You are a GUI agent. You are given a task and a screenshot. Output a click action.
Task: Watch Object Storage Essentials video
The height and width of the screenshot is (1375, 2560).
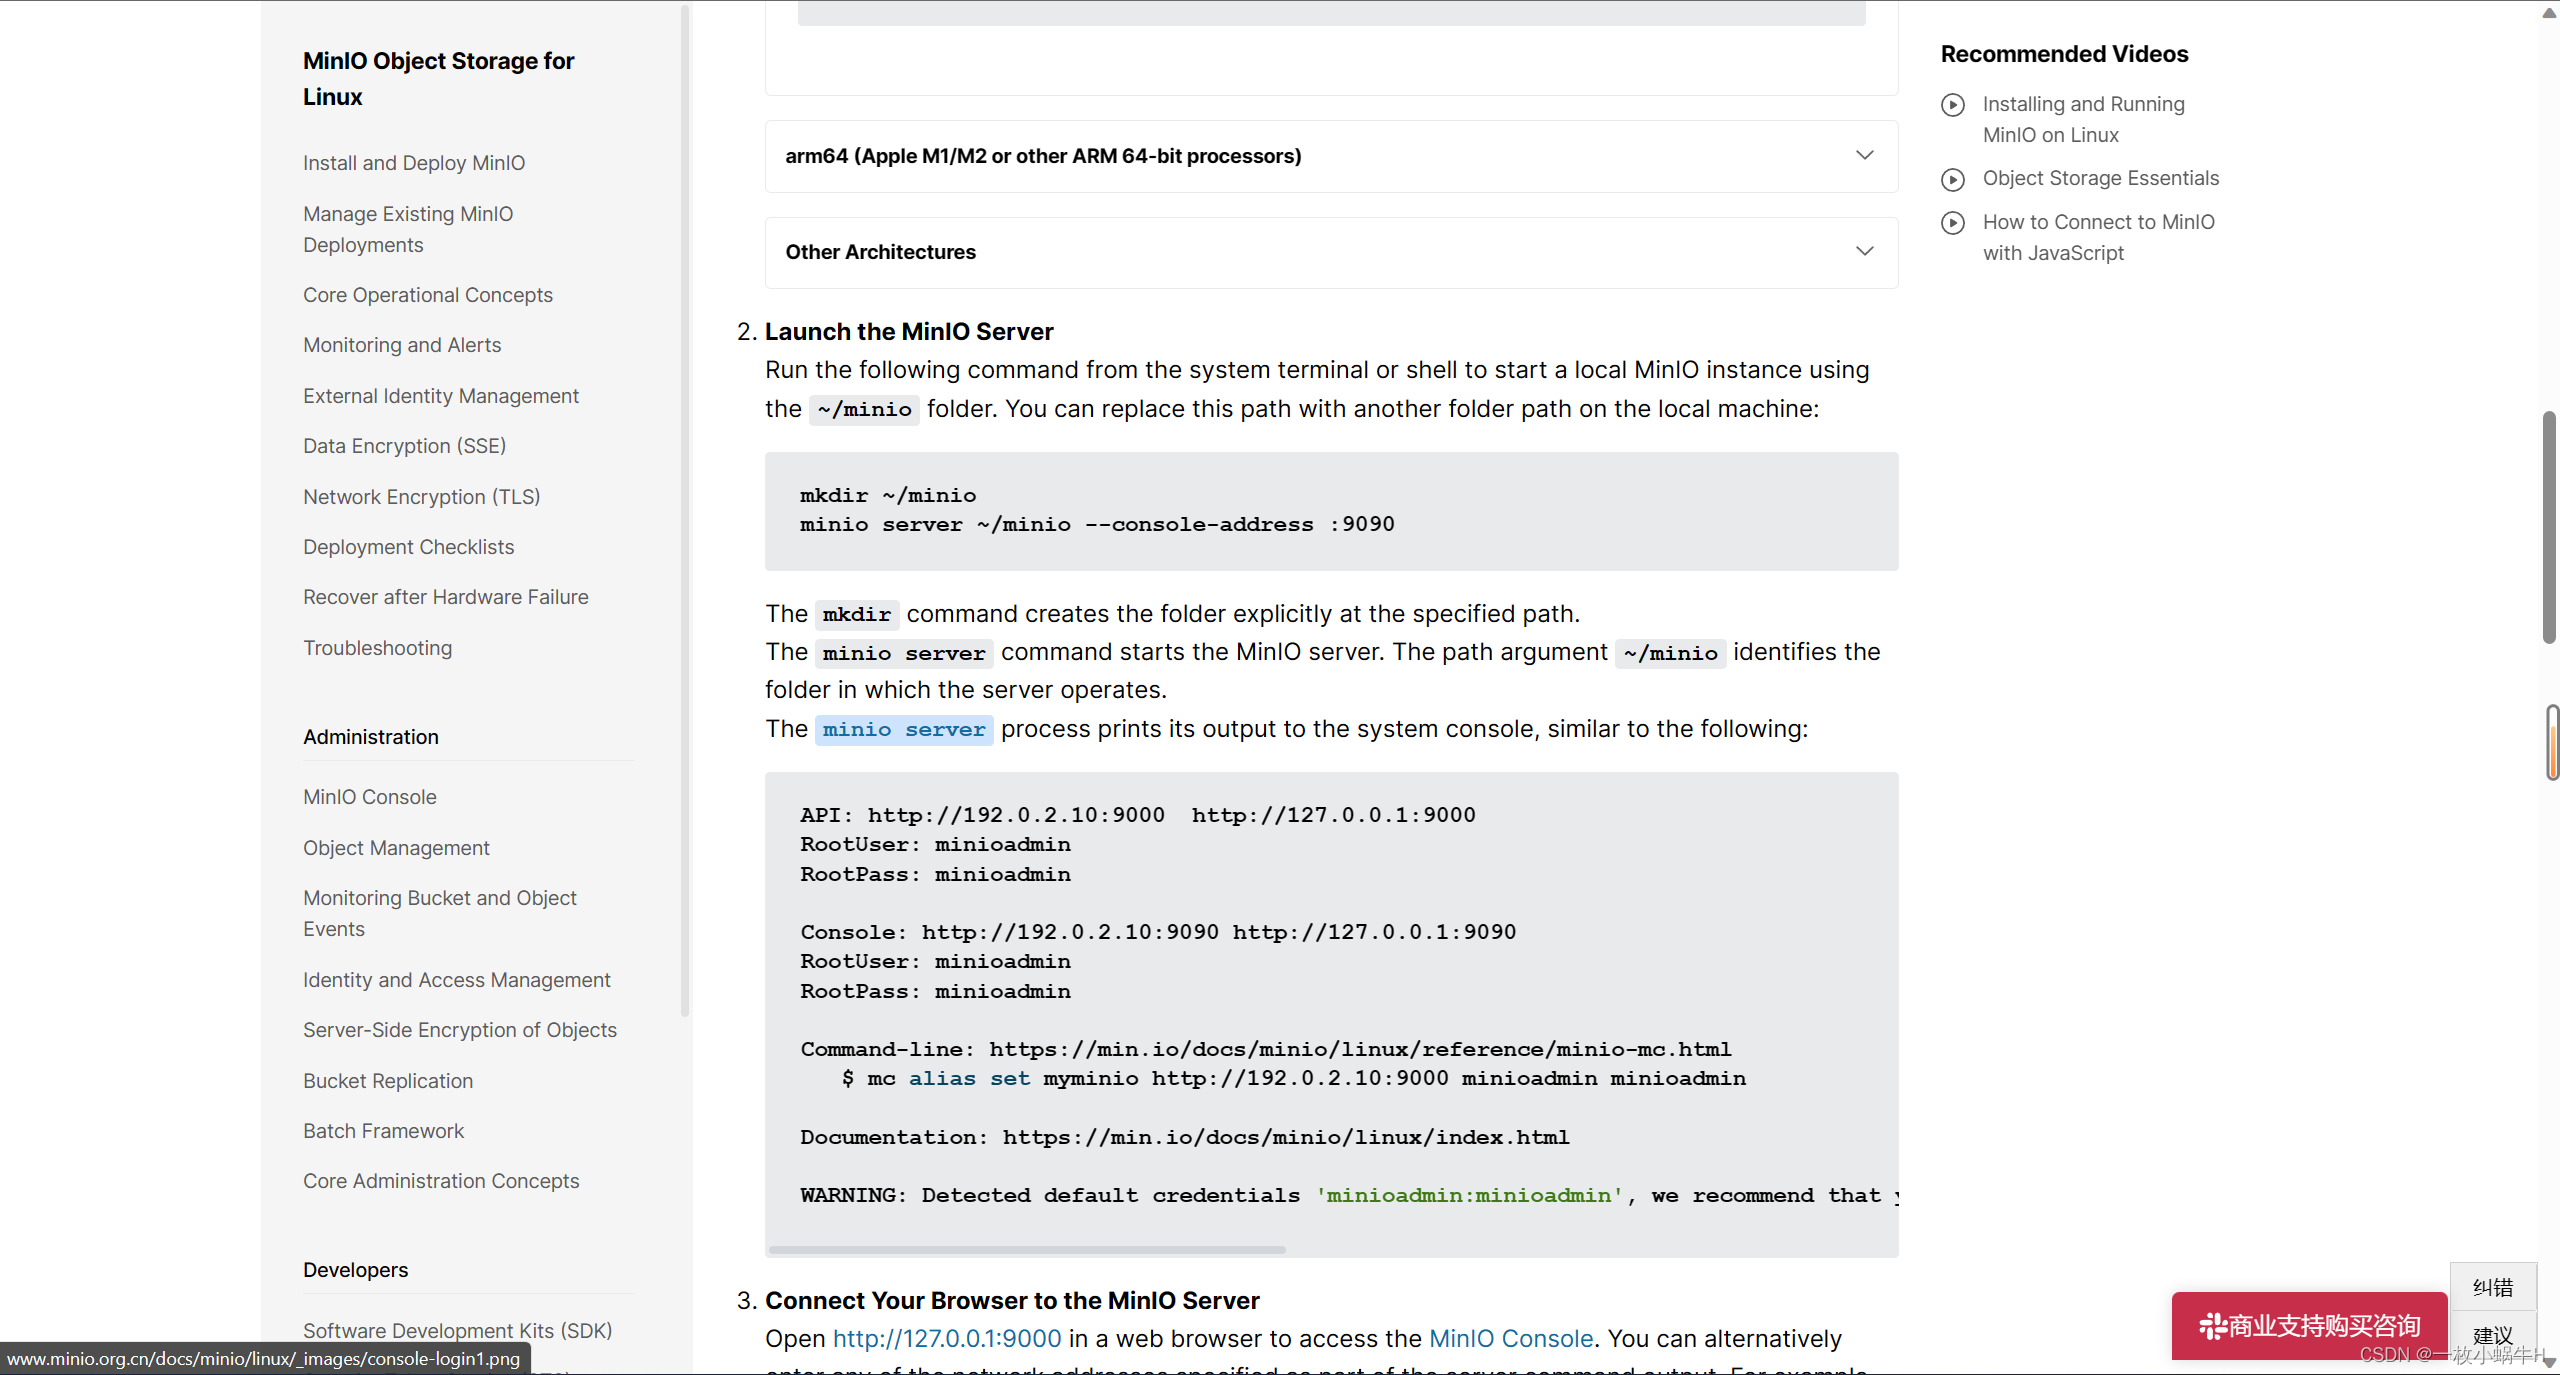click(2101, 178)
